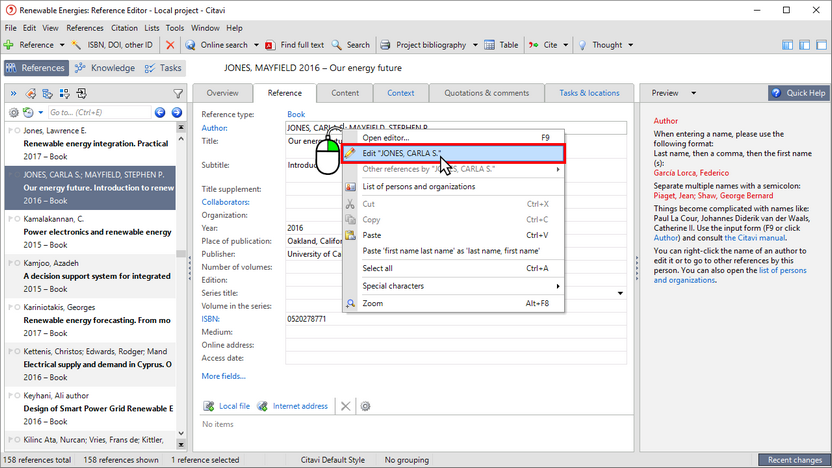Open the grouping filter icon with blue squares
Viewport: 832px width, 468px height.
click(x=65, y=94)
